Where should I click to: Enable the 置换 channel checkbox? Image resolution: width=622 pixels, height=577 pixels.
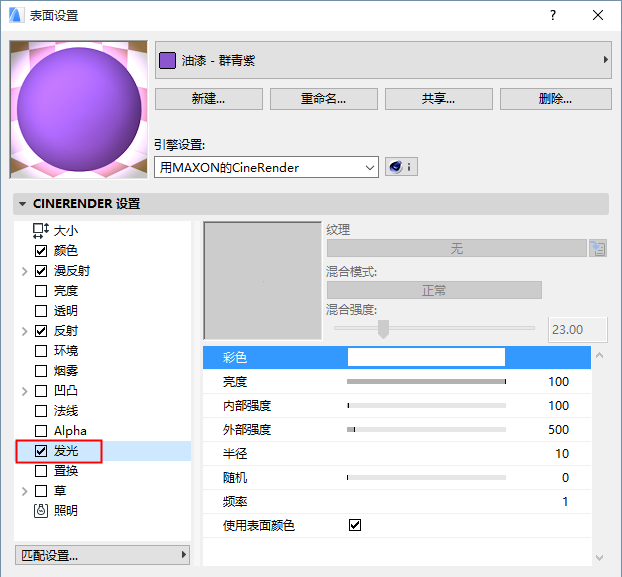[x=41, y=471]
